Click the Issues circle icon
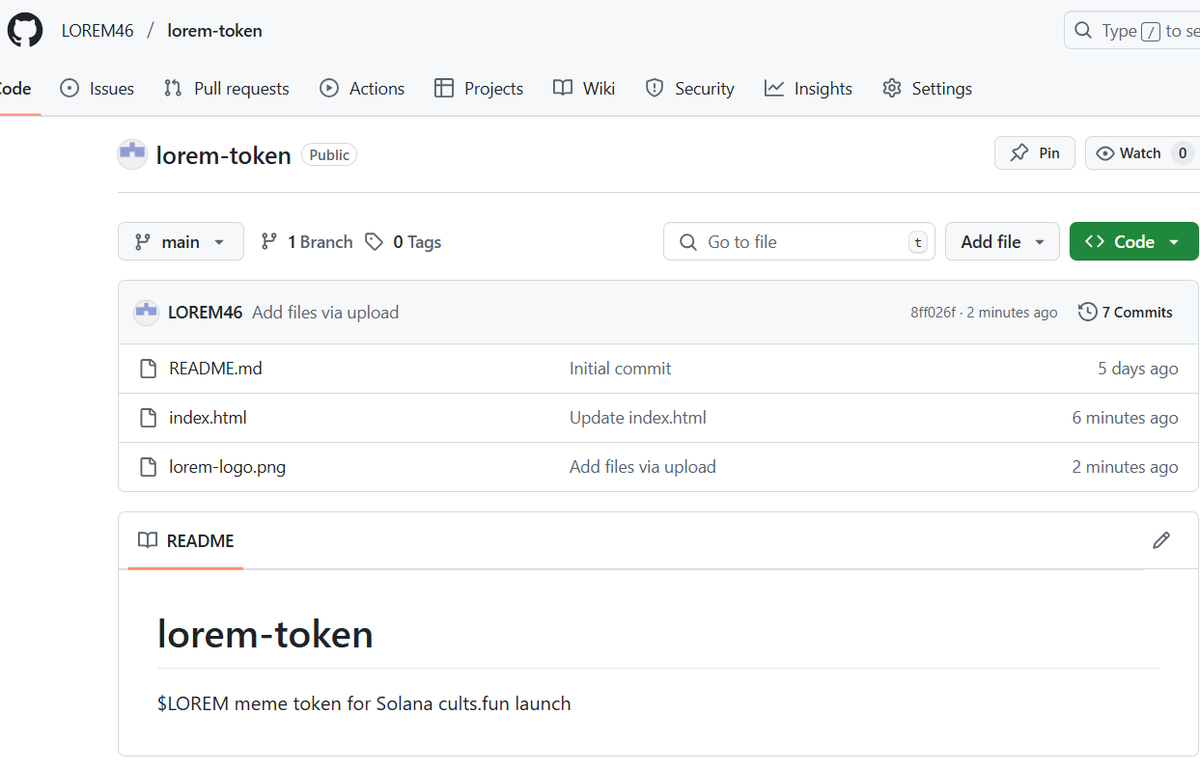 [70, 88]
